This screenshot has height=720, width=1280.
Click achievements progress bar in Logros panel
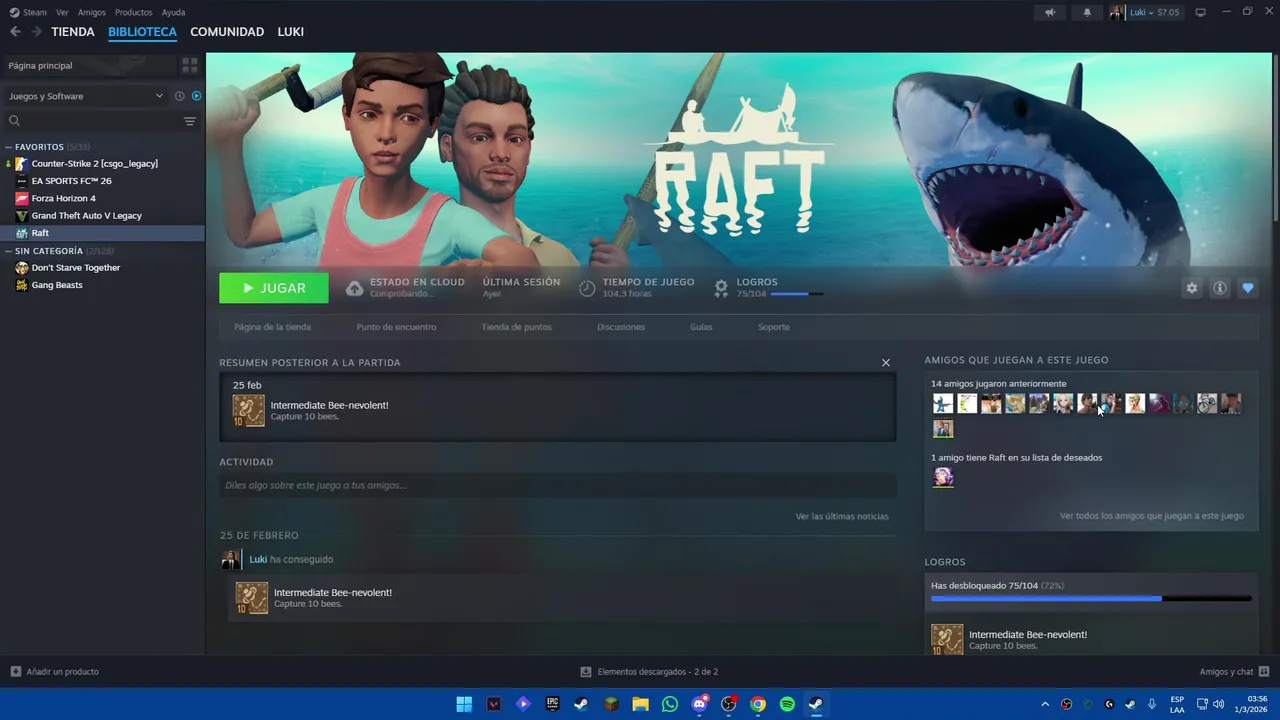[x=1091, y=598]
